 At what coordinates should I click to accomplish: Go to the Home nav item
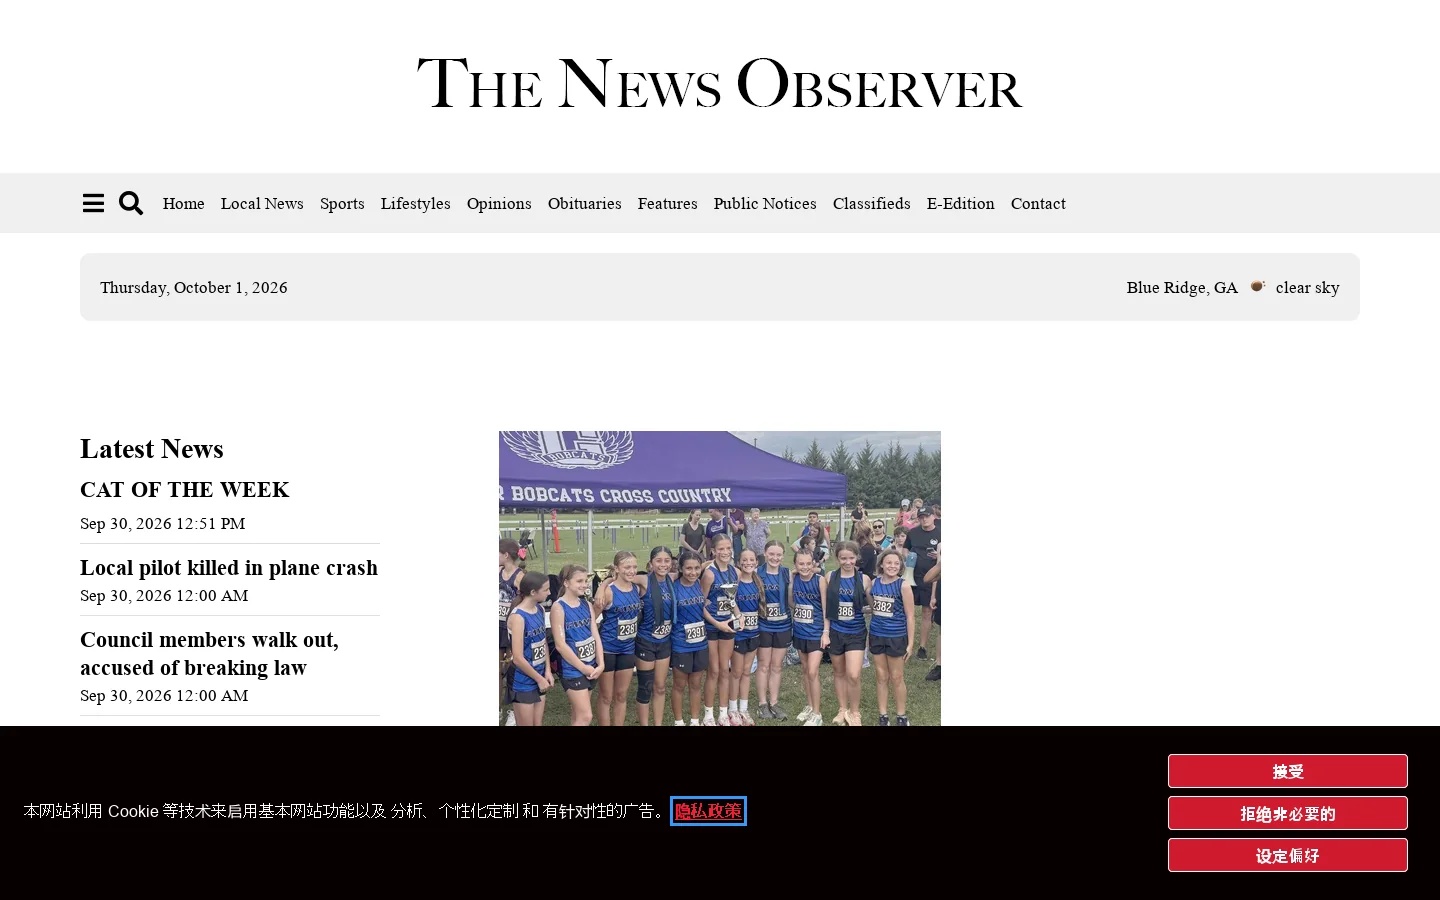click(183, 203)
